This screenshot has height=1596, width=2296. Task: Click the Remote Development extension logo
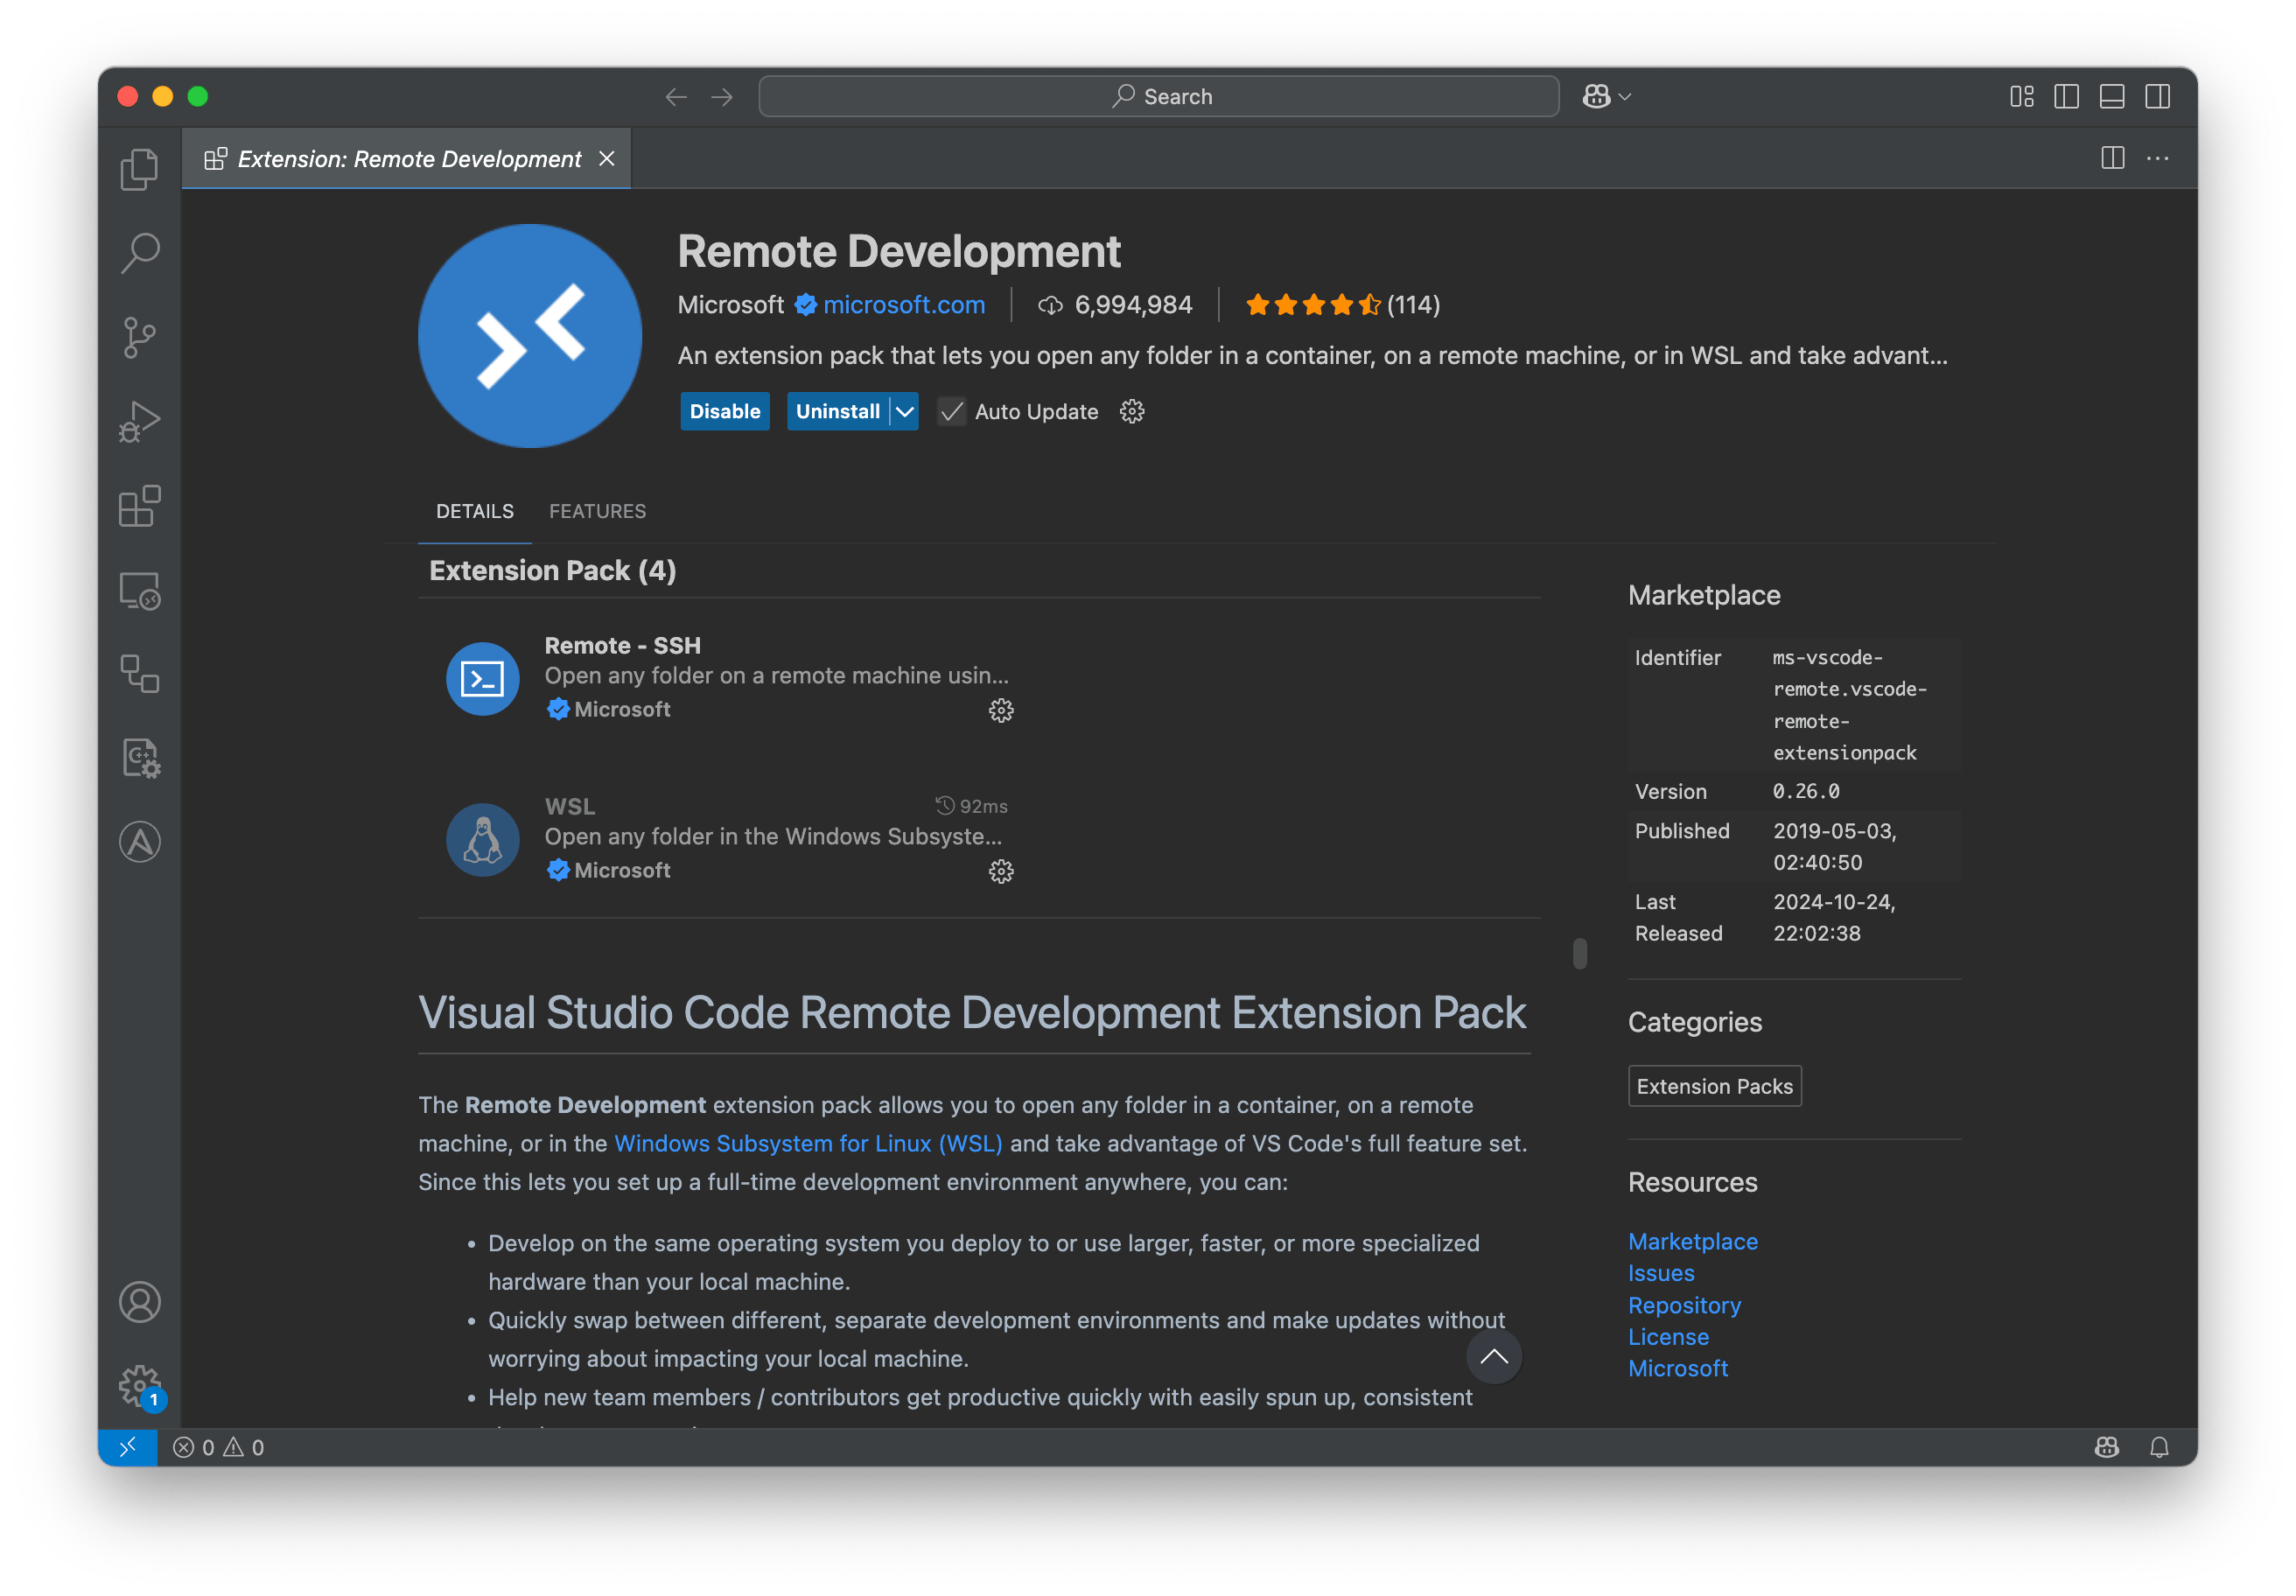click(530, 335)
